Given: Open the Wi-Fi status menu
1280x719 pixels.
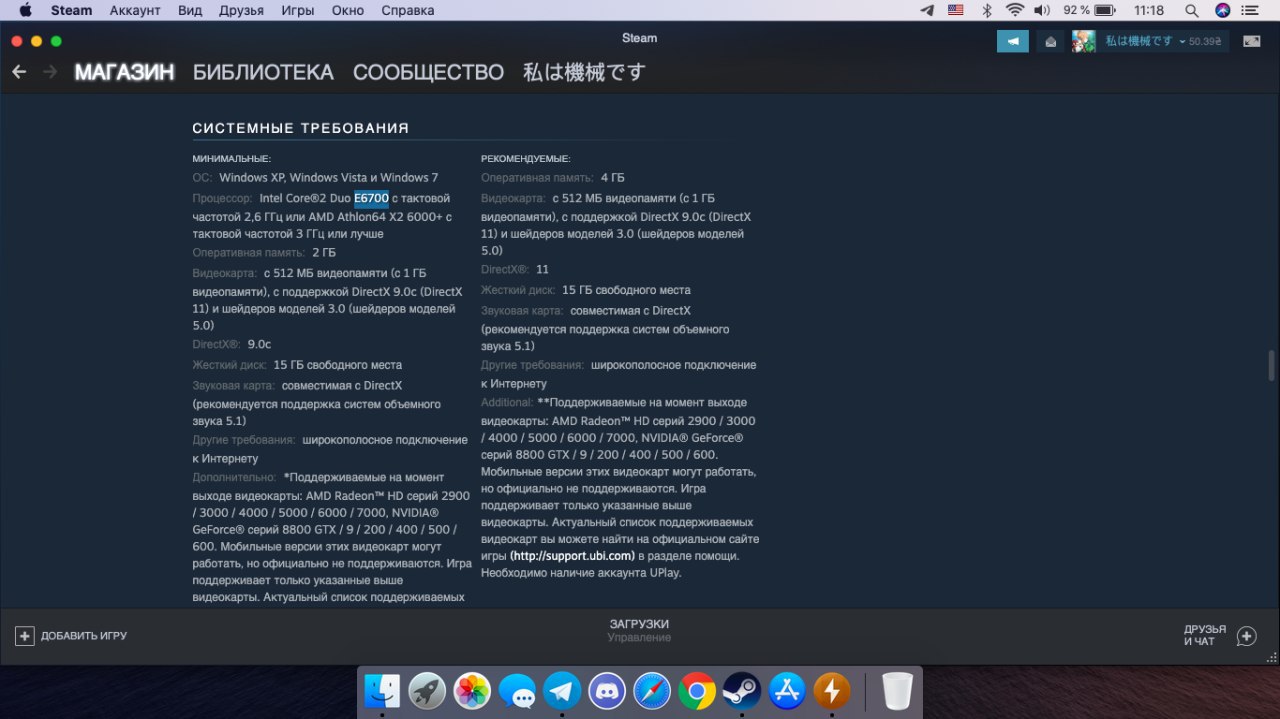Looking at the screenshot, I should [x=1015, y=10].
